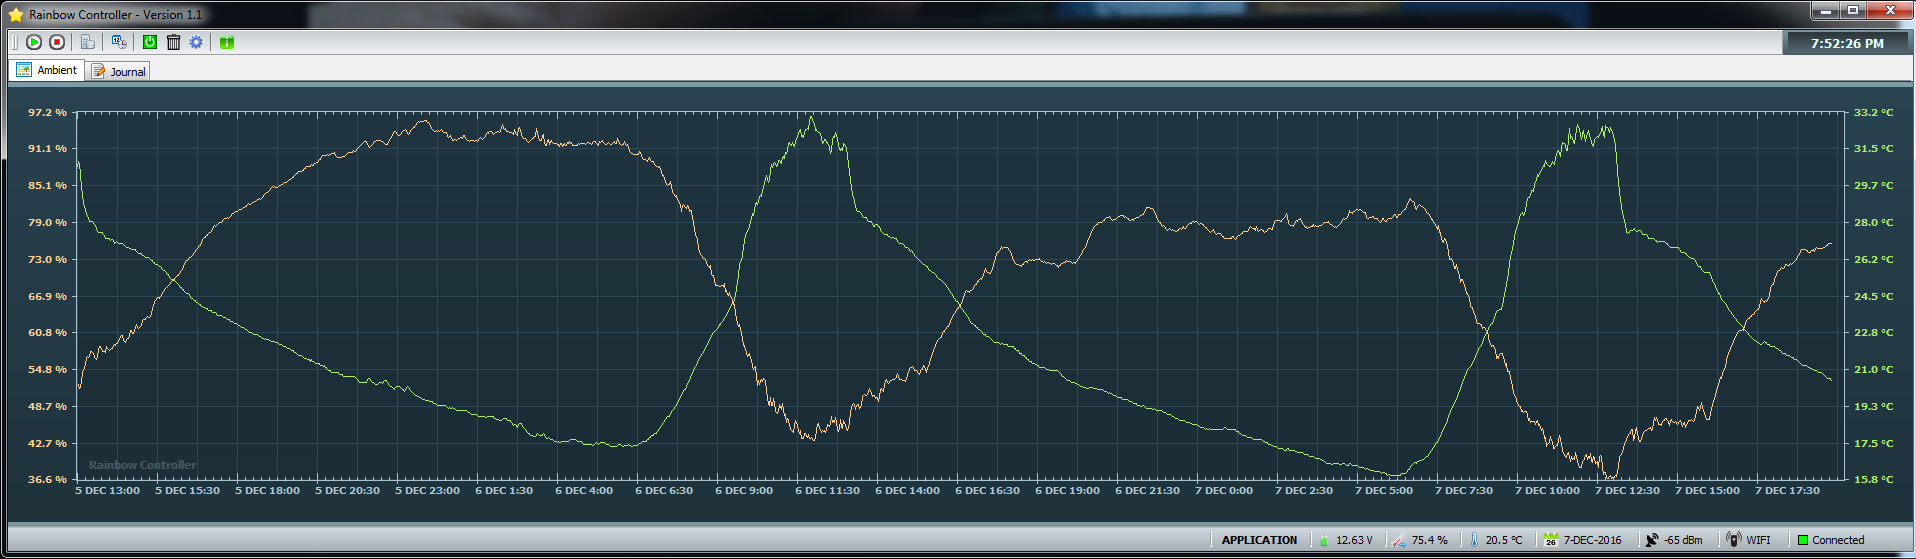Click the green play start button

click(34, 42)
